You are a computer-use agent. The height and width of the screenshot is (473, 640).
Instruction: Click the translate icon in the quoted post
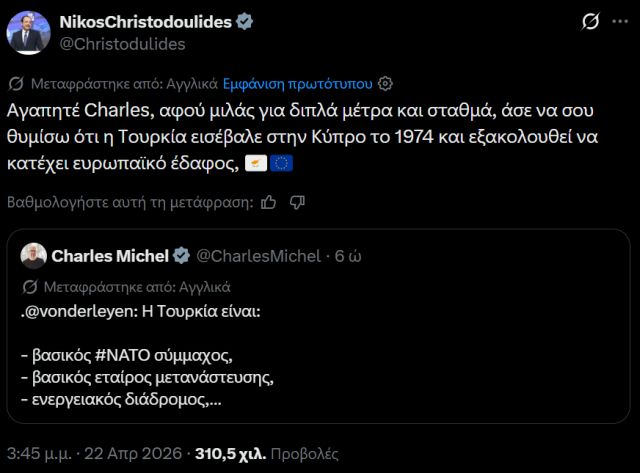[33, 286]
